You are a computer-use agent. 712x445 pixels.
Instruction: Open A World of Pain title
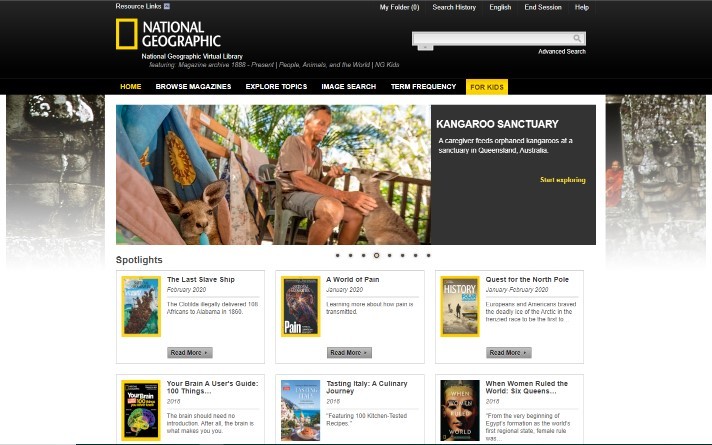(353, 280)
